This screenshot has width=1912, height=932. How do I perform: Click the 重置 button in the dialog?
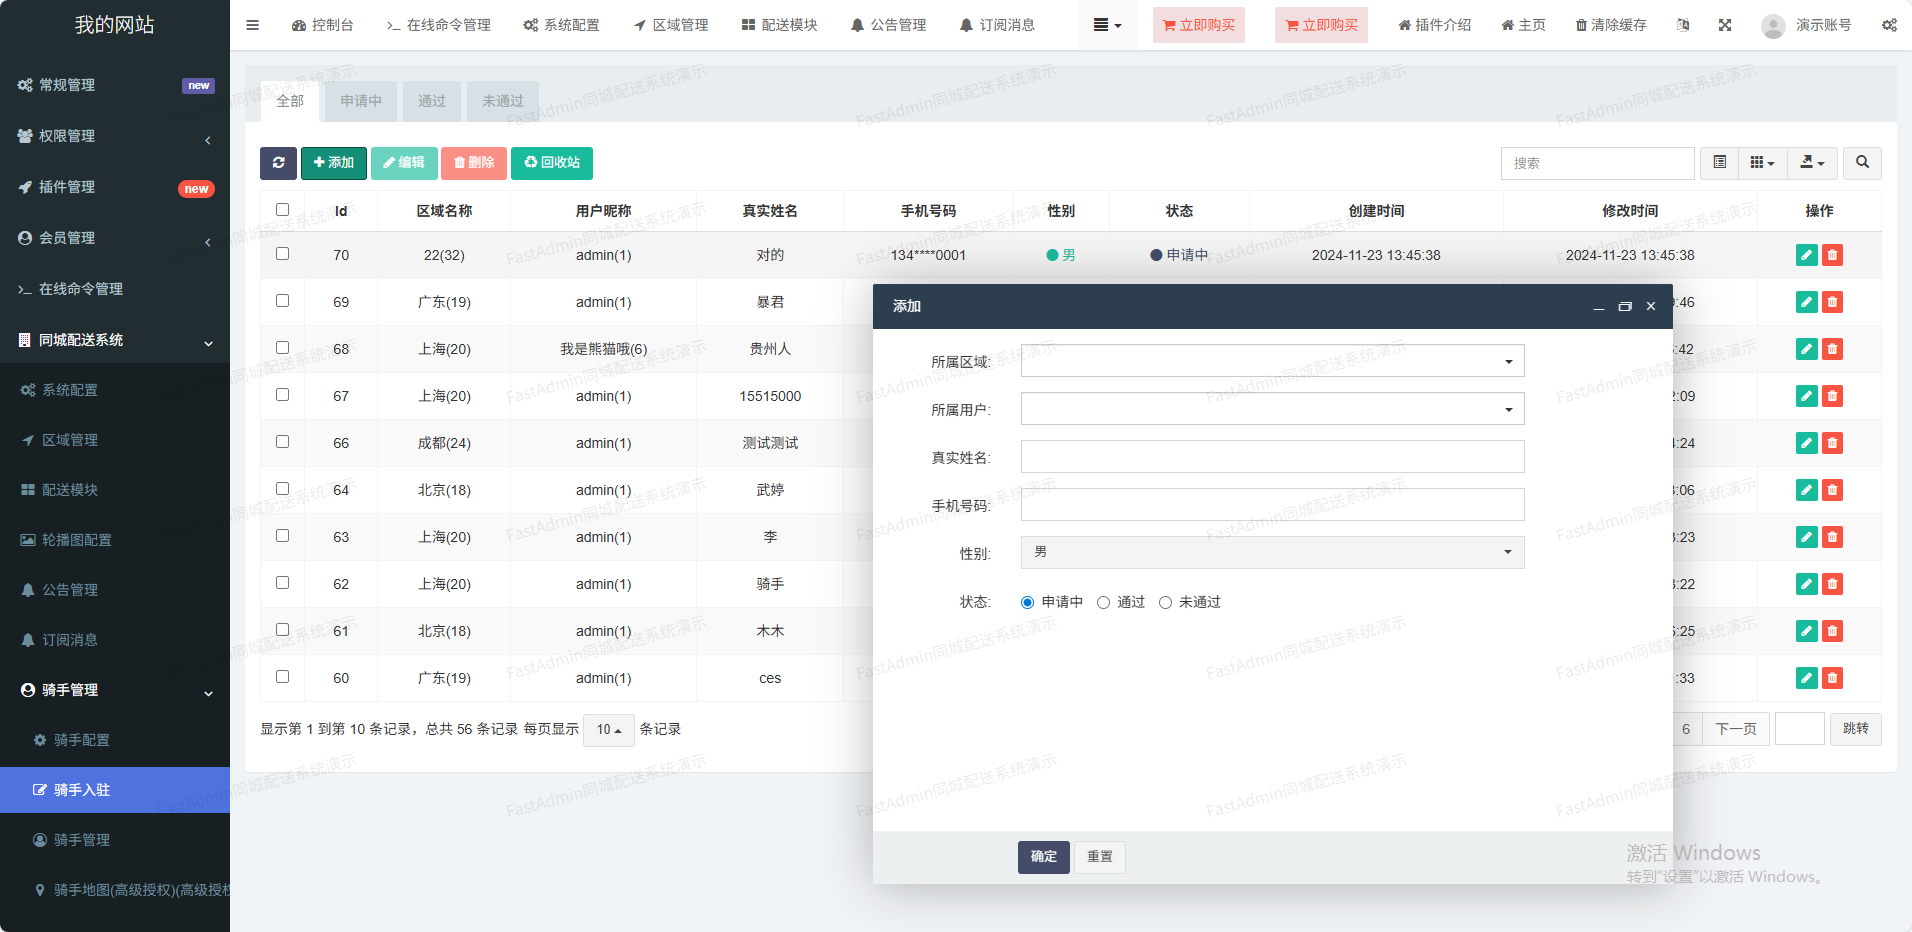point(1099,857)
